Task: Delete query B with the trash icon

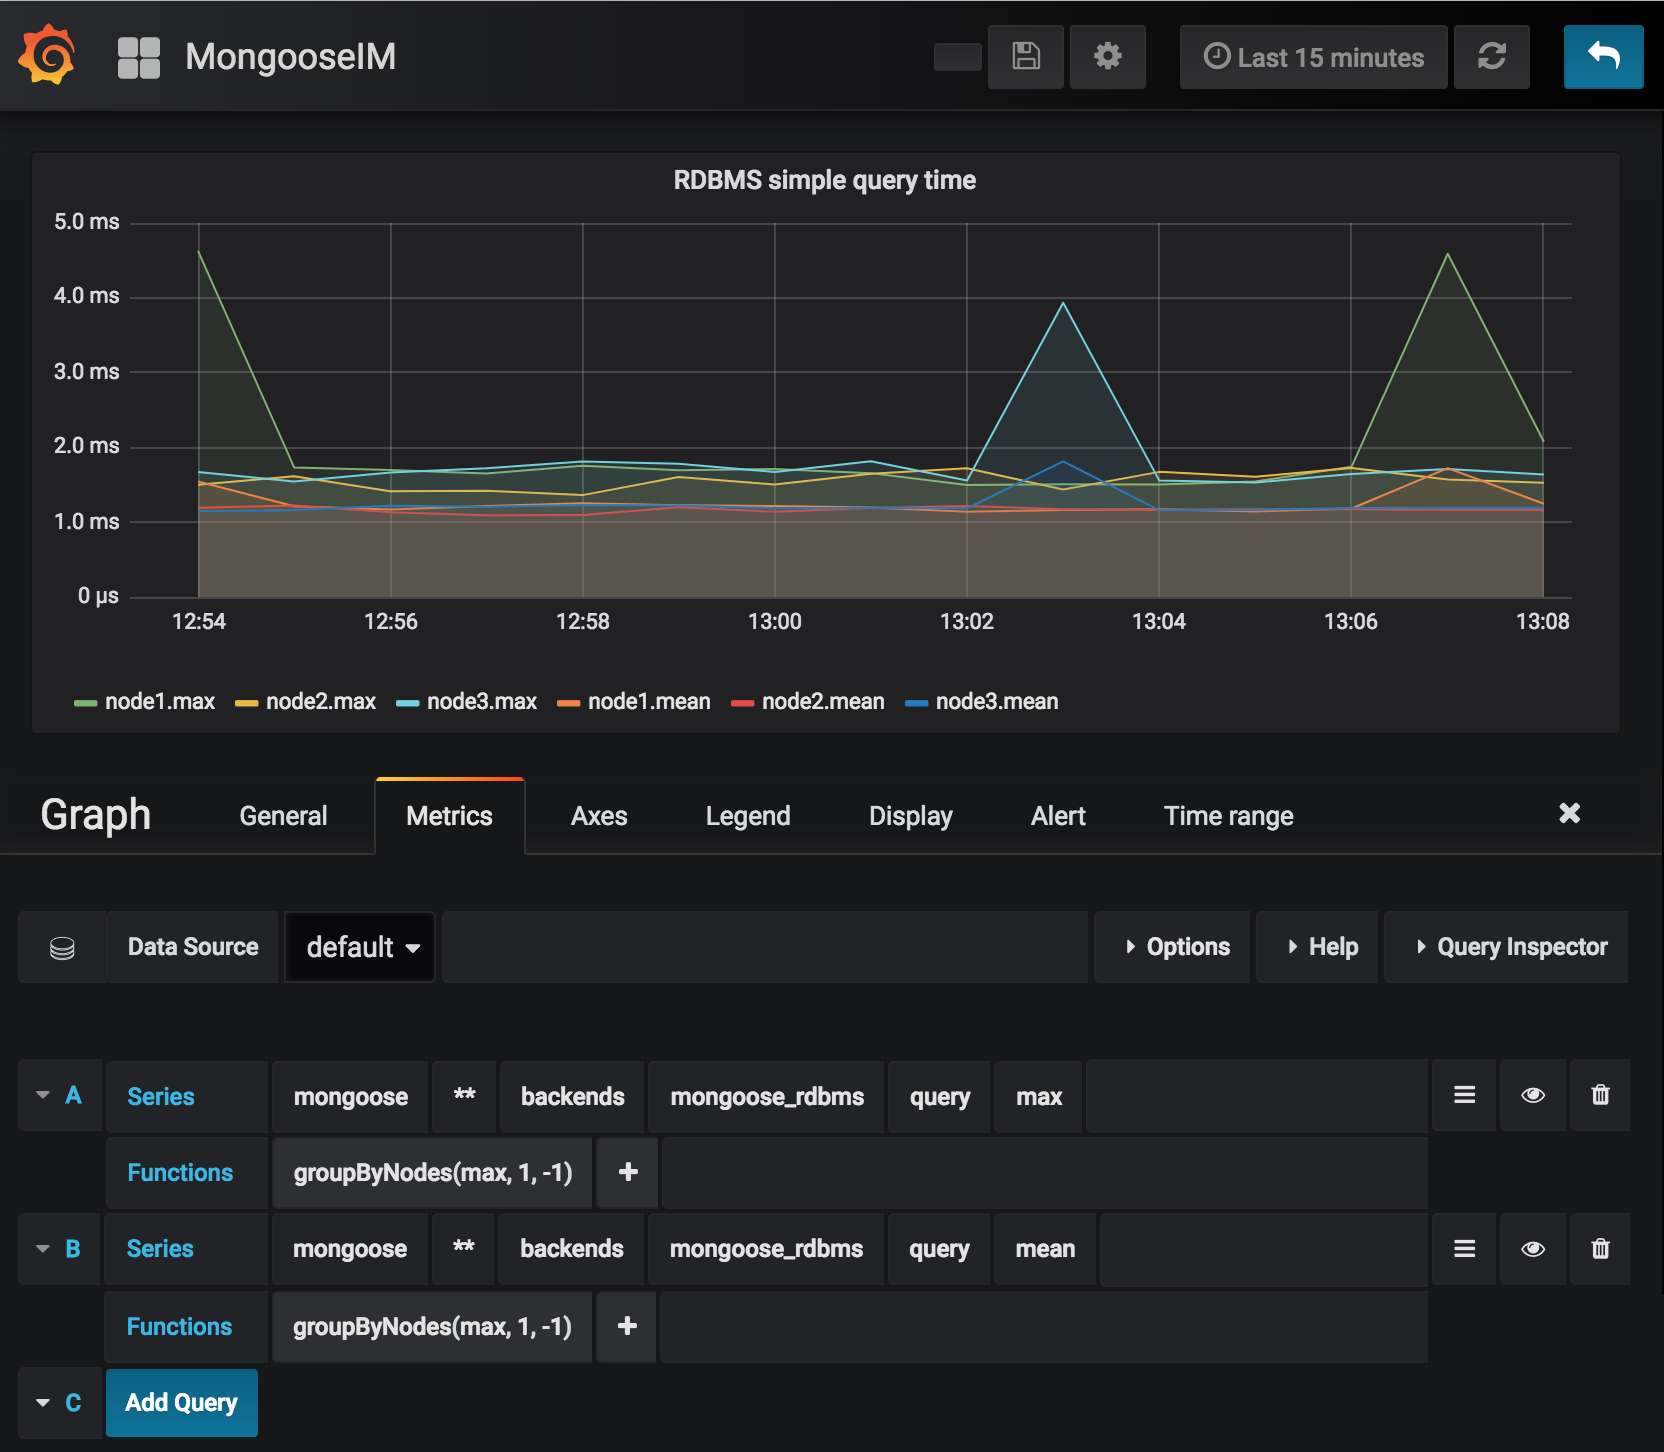Action: [x=1599, y=1248]
